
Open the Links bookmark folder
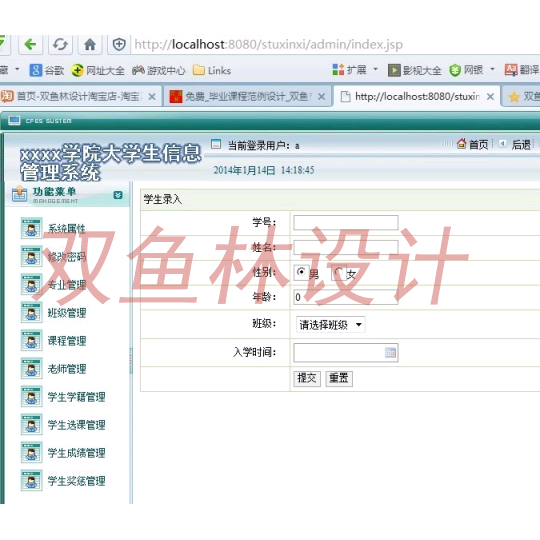[212, 70]
